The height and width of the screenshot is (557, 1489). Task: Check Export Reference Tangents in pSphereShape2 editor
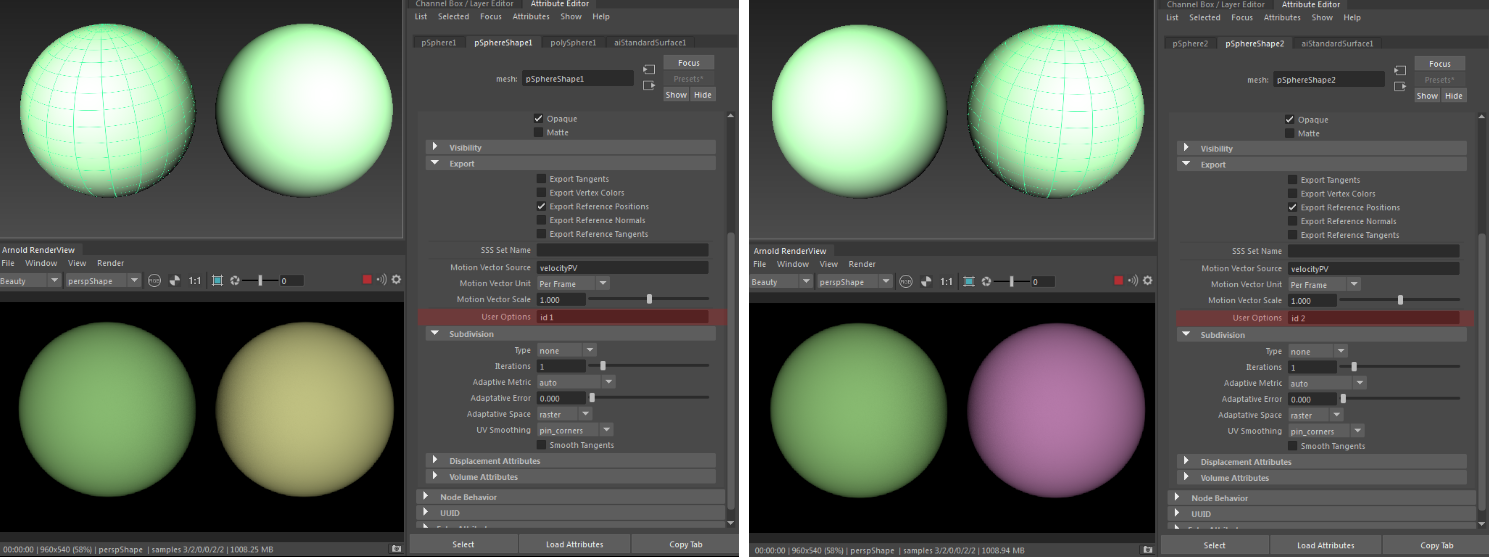tap(1292, 235)
